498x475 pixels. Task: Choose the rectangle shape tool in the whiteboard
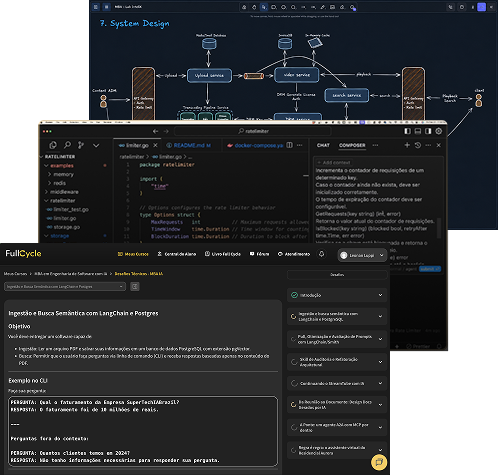274,7
